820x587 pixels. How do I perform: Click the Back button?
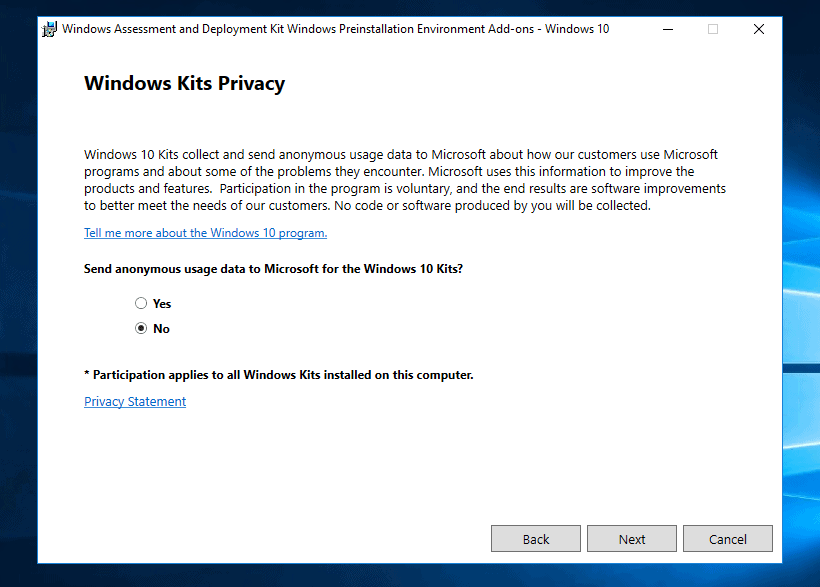pos(535,538)
